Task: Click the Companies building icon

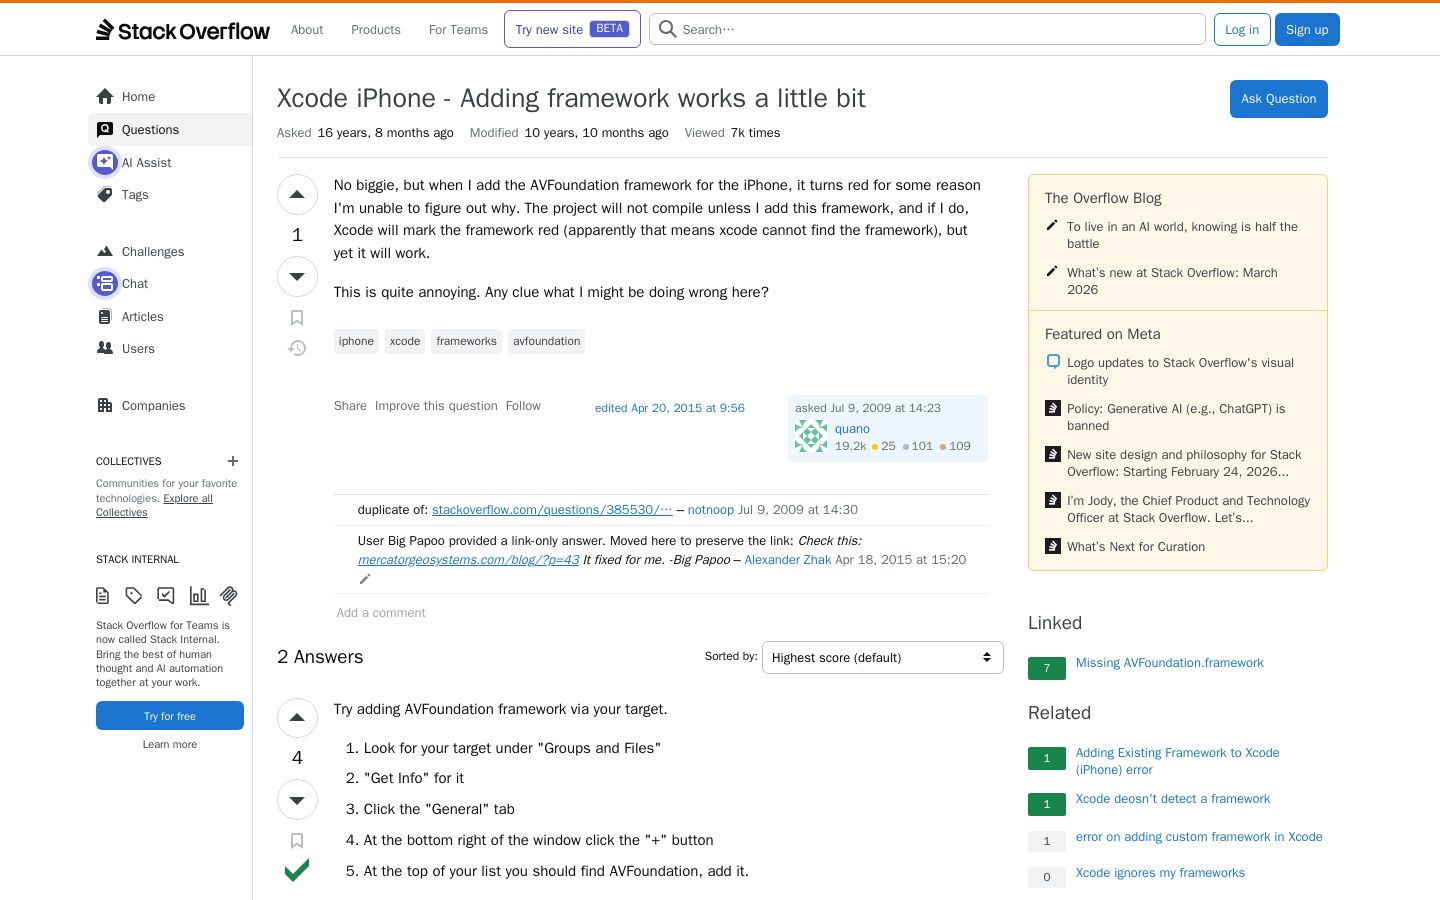Action: [105, 406]
